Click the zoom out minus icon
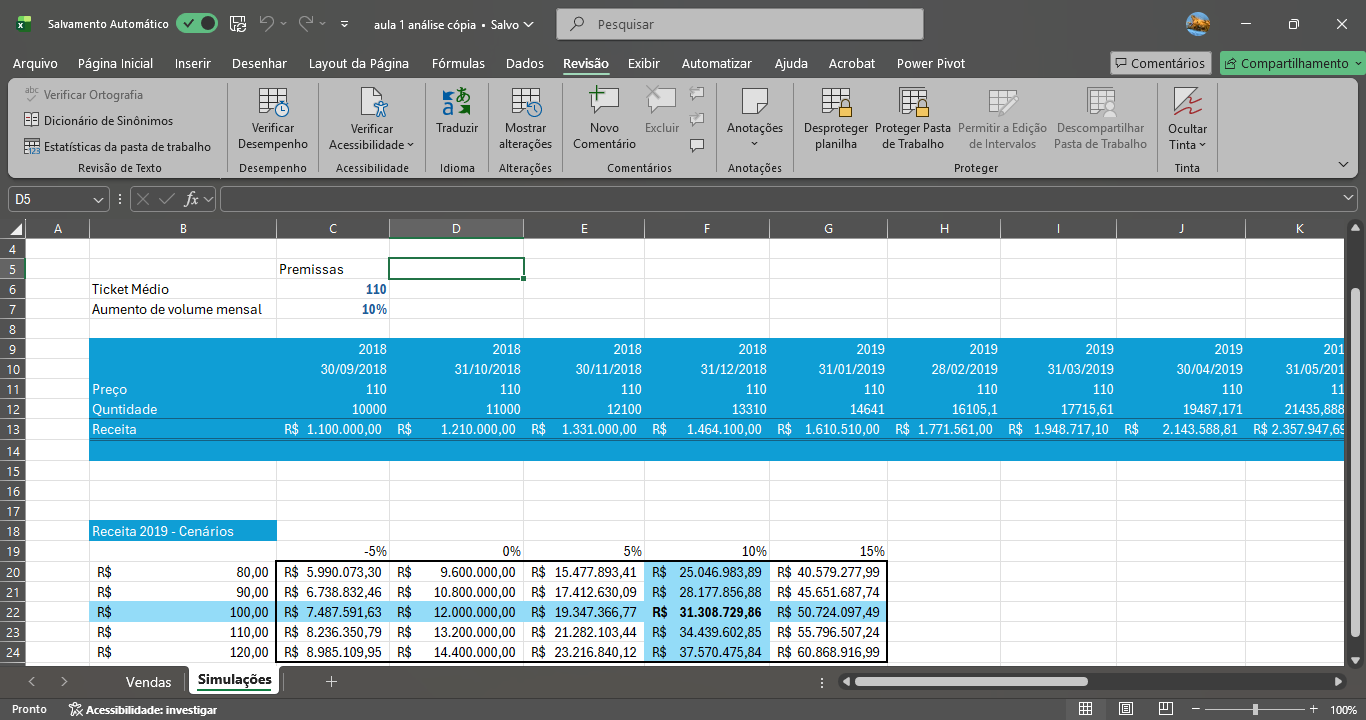1366x720 pixels. (1197, 709)
